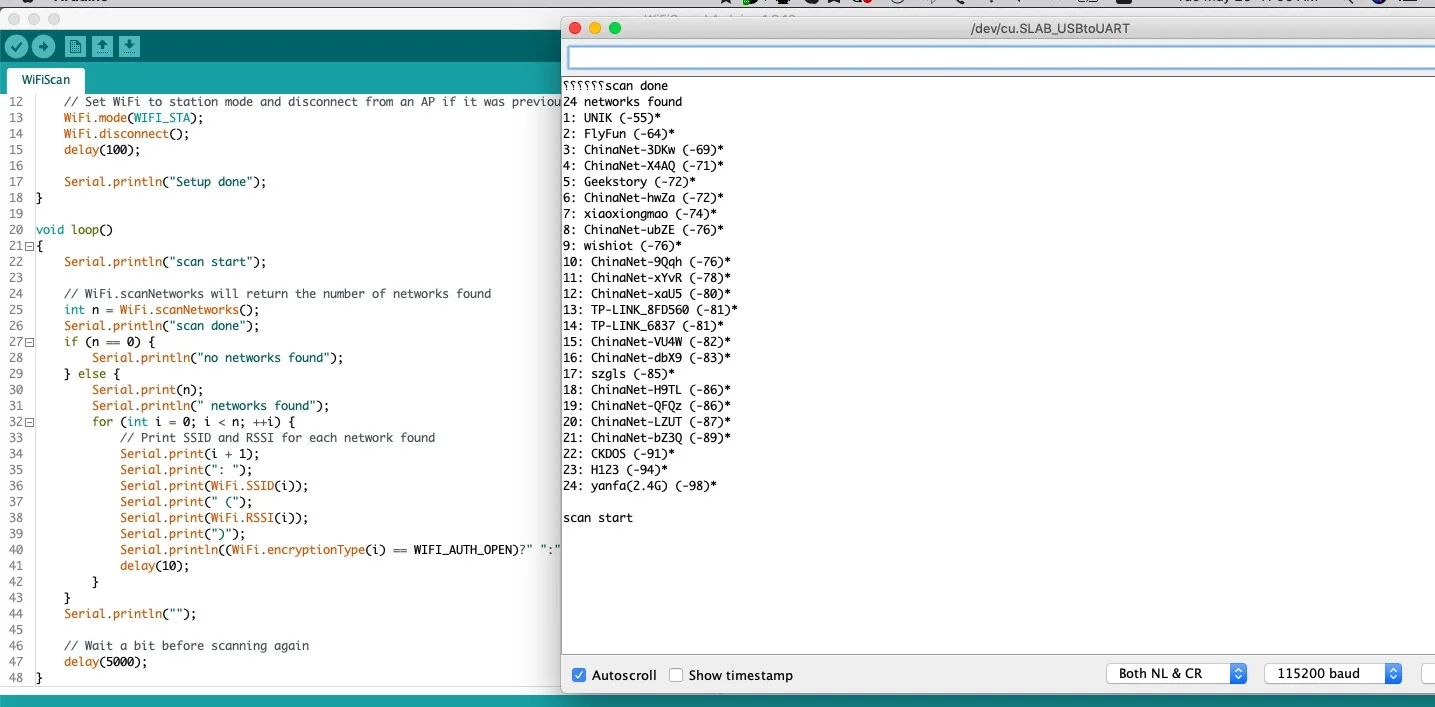
Task: Click the '2: FlyFun (-64)*' output line
Action: pyautogui.click(x=619, y=134)
